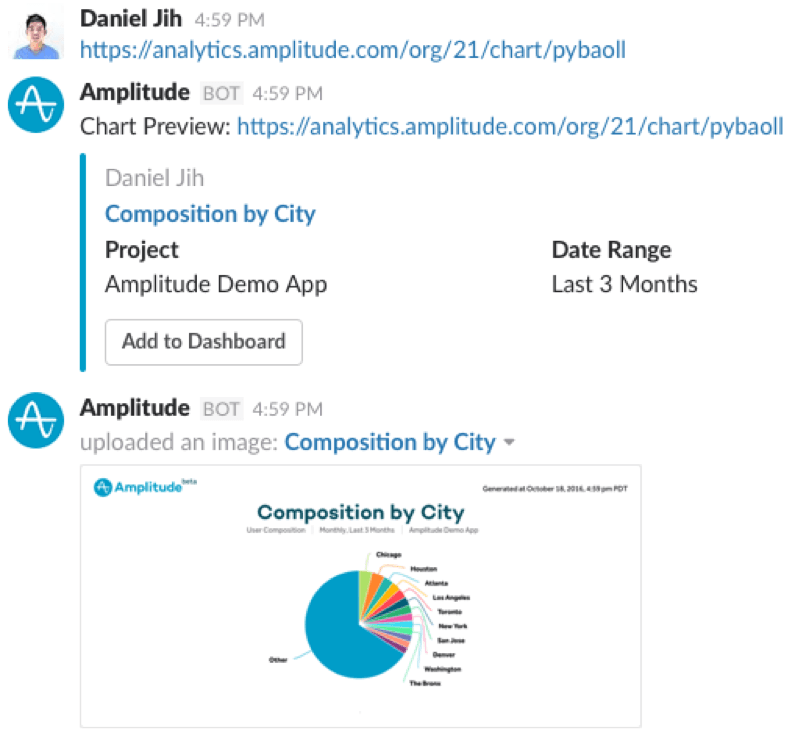Expand the Composition by City image dropdown arrow

(x=510, y=443)
